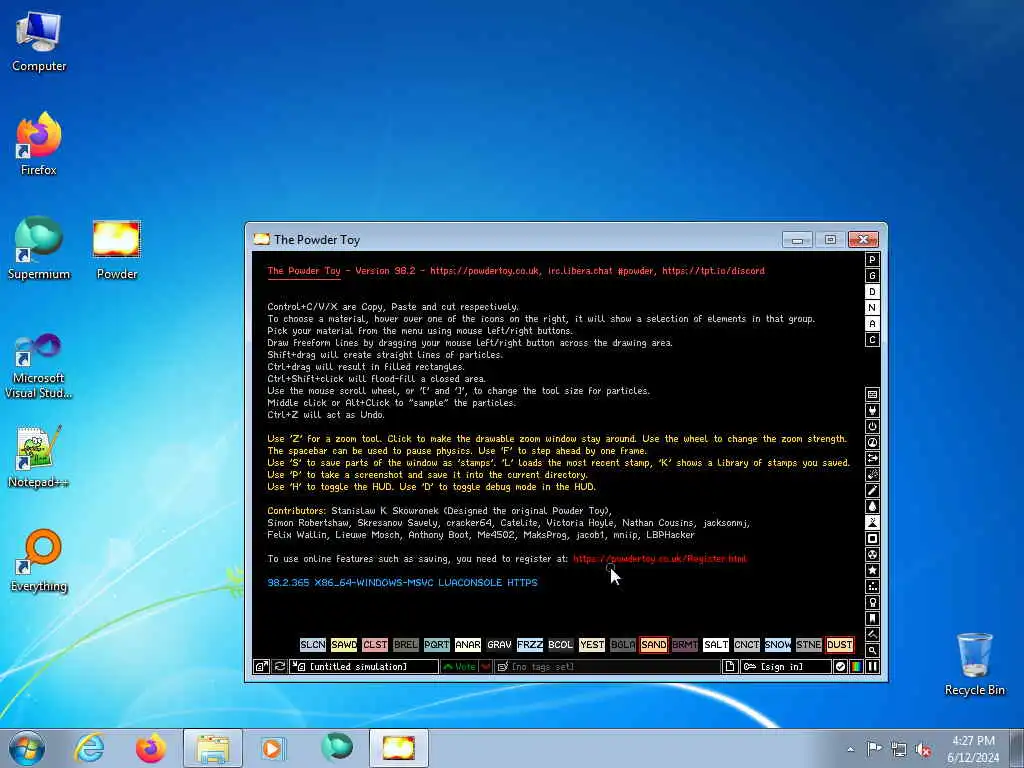Open the Explosives element menu

(872, 474)
